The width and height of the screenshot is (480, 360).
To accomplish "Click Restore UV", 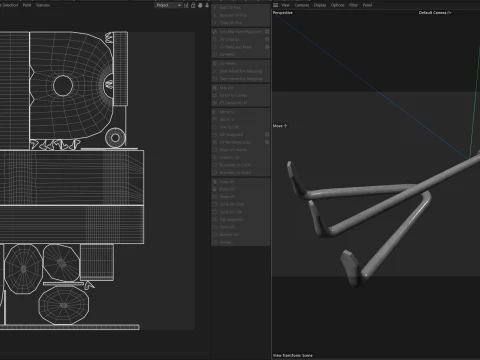I will pyautogui.click(x=240, y=235).
